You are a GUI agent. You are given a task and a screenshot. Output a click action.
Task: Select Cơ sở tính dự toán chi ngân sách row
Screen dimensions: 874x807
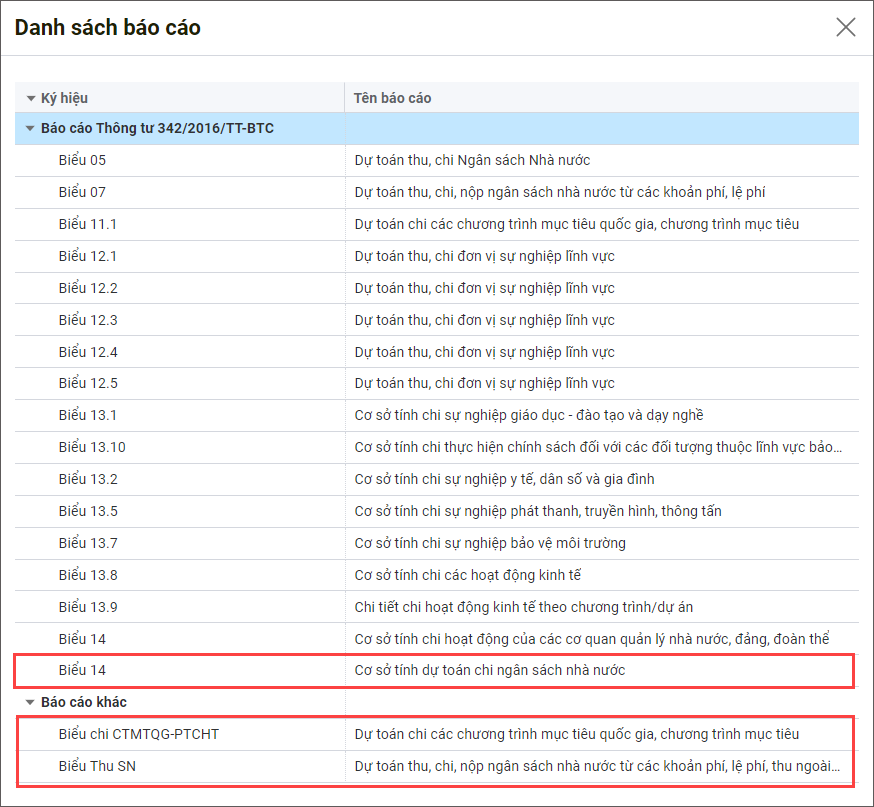(x=490, y=670)
